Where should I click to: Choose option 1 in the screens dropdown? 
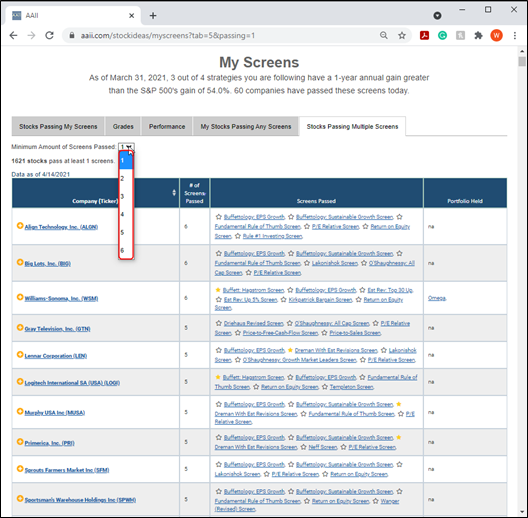126,160
